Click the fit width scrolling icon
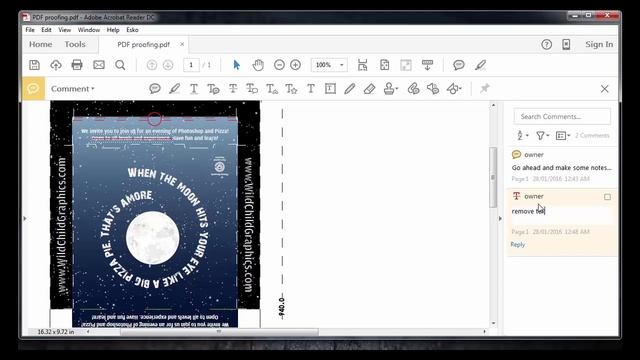Screen dimensions: 640x360 click(x=362, y=65)
